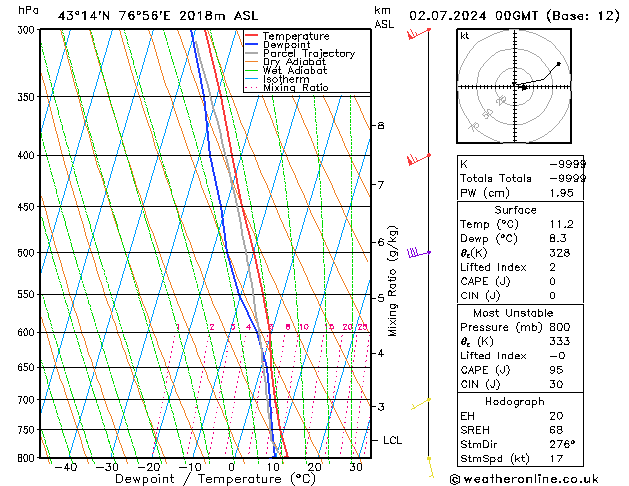Click the 550 pressure level label
The image size is (629, 486).
(28, 295)
